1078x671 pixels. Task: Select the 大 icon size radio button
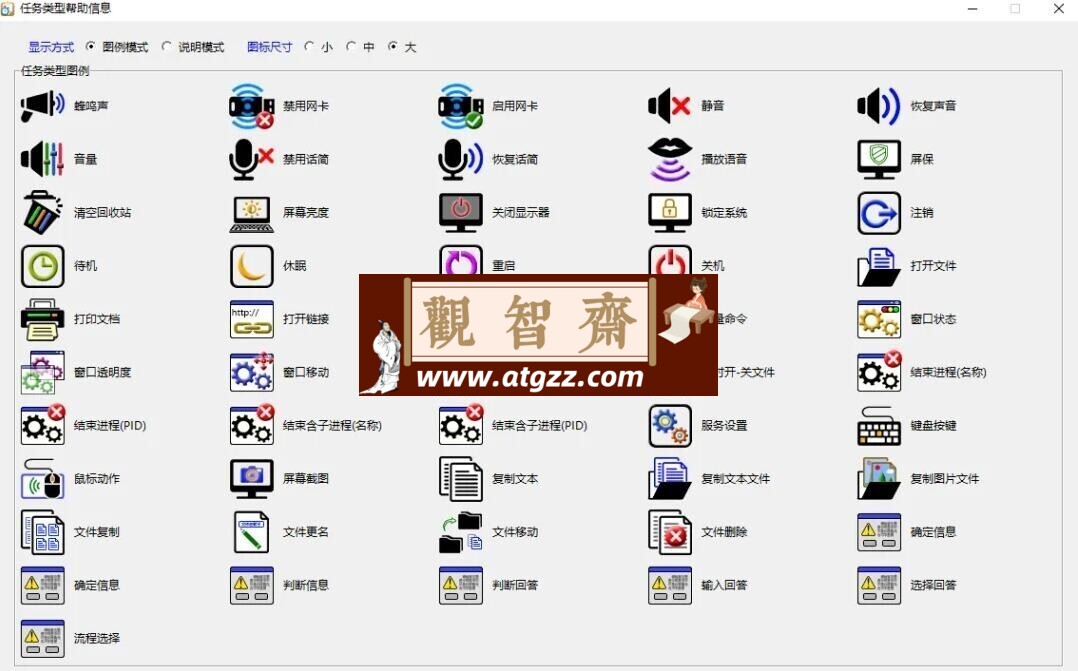pyautogui.click(x=393, y=47)
